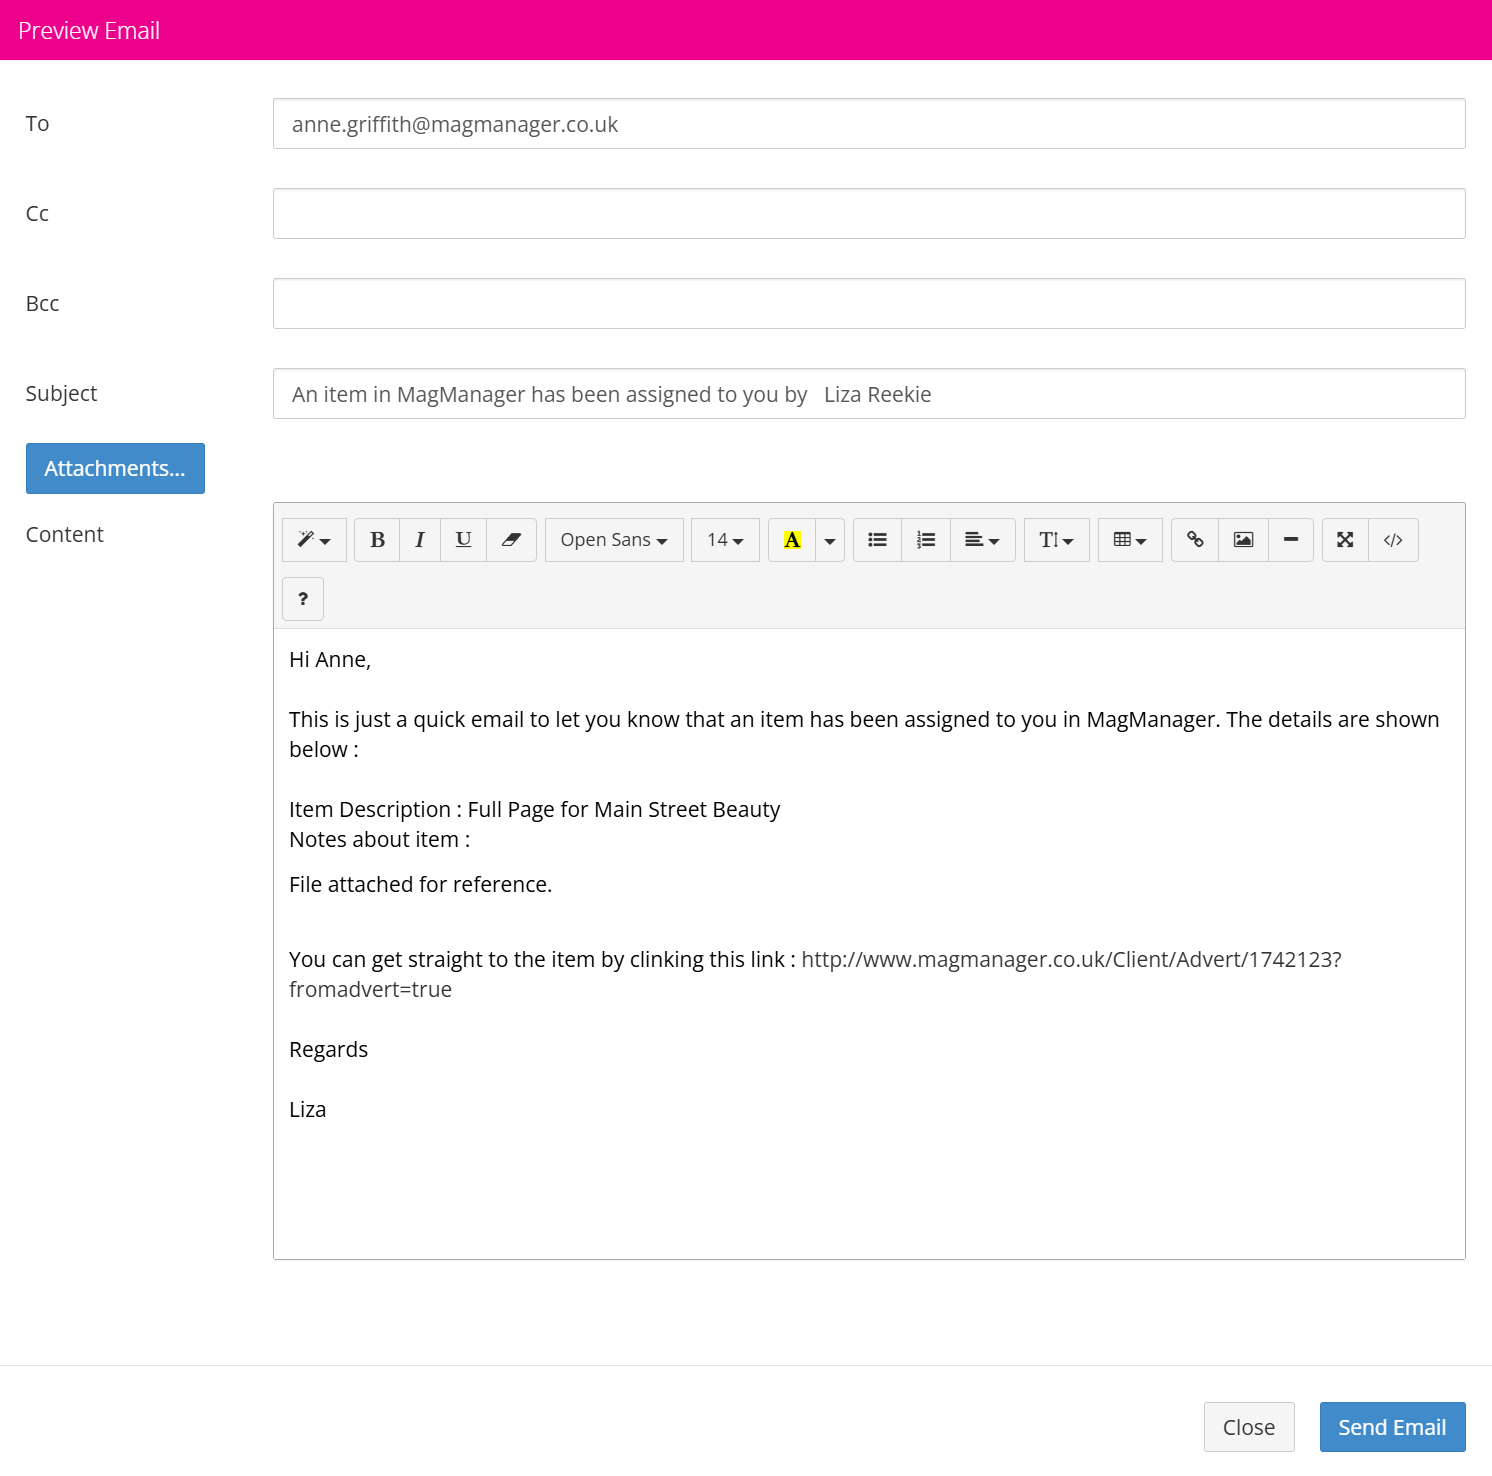Open the Attachments button

coord(115,468)
